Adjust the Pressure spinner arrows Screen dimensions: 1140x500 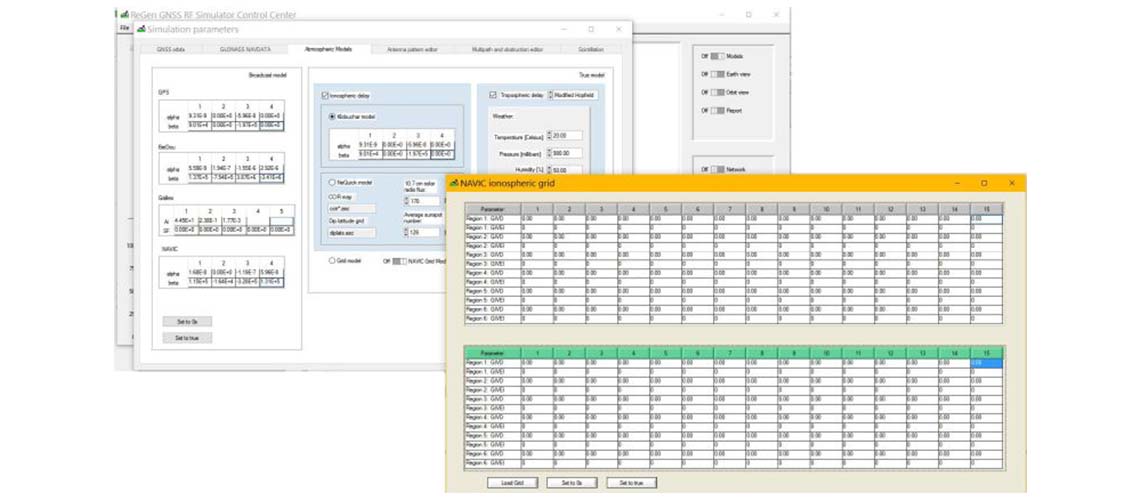(x=549, y=153)
